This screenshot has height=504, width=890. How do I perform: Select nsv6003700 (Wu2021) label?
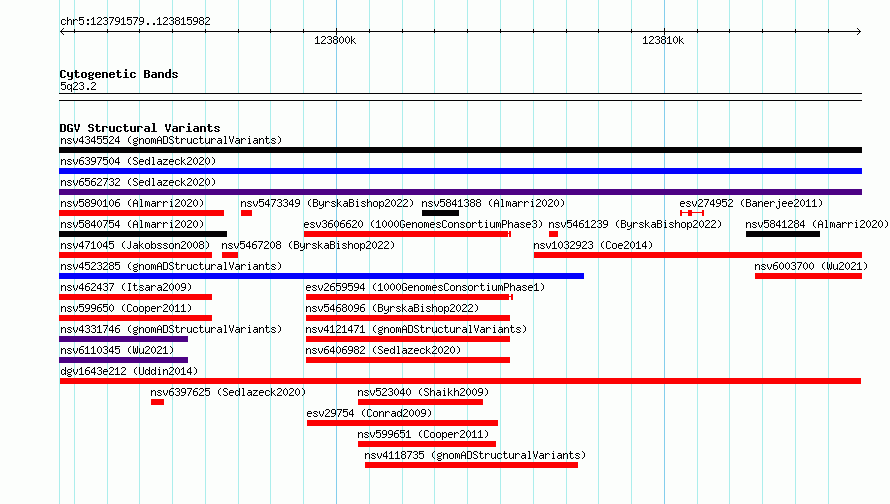[x=811, y=266]
